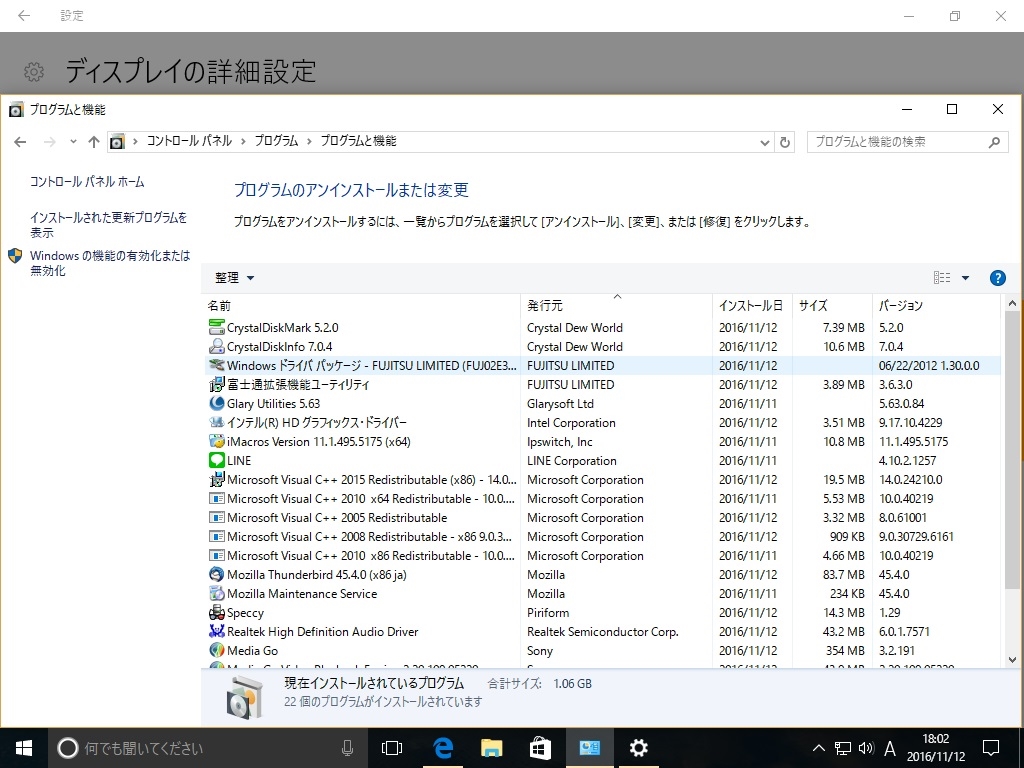The image size is (1024, 768).
Task: Select the Mozilla Thunderbird 45.4.0 icon
Action: pyautogui.click(x=216, y=574)
